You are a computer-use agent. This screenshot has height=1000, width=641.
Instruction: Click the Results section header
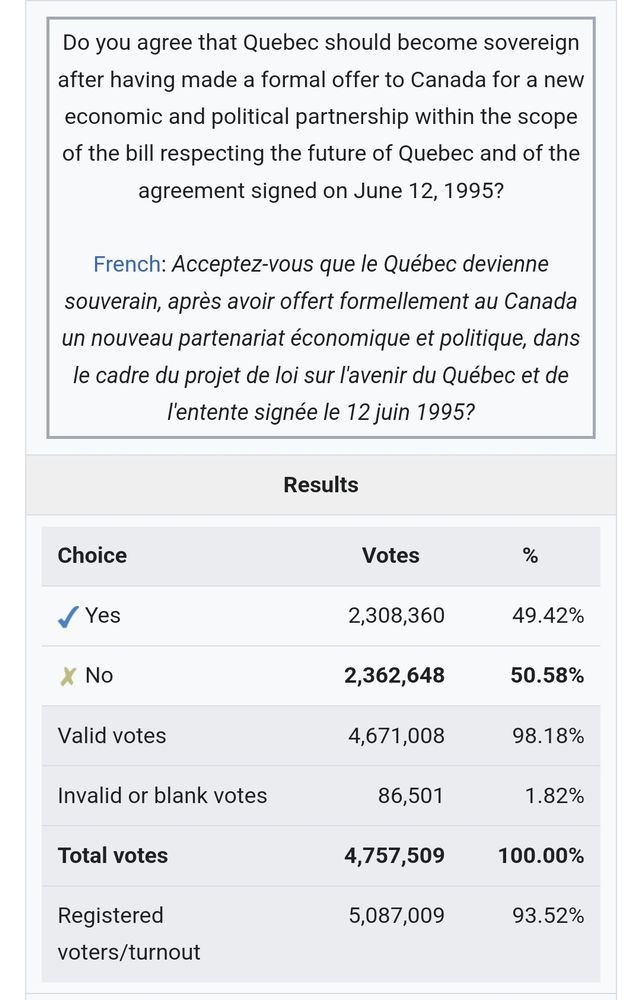click(x=321, y=485)
